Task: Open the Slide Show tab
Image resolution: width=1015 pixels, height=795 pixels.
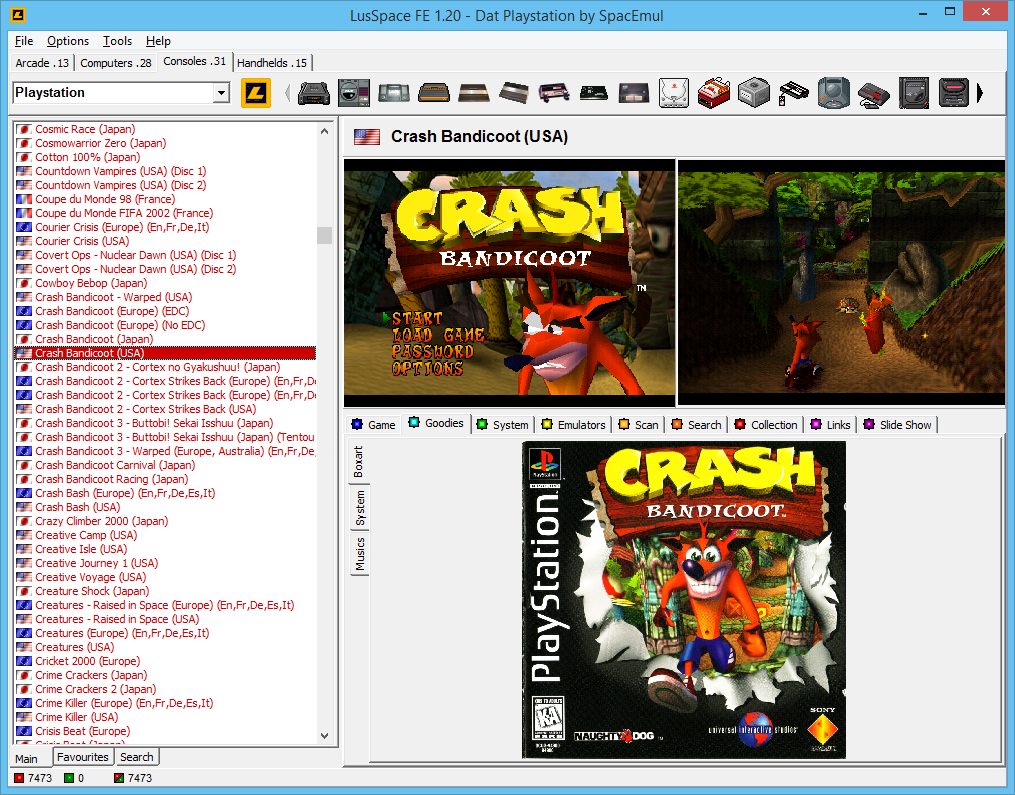Action: pos(897,425)
